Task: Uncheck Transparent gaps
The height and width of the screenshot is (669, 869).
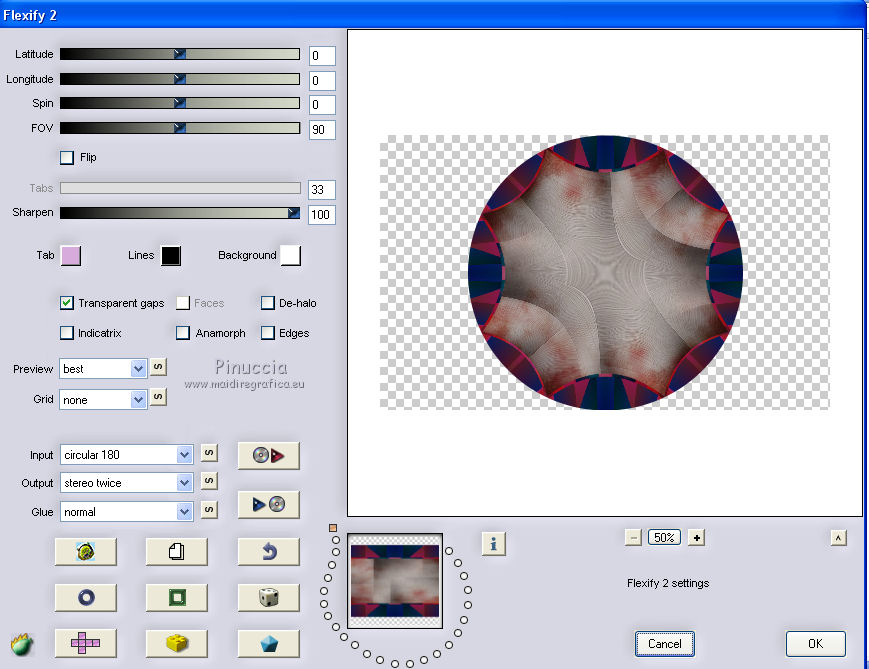Action: point(67,303)
